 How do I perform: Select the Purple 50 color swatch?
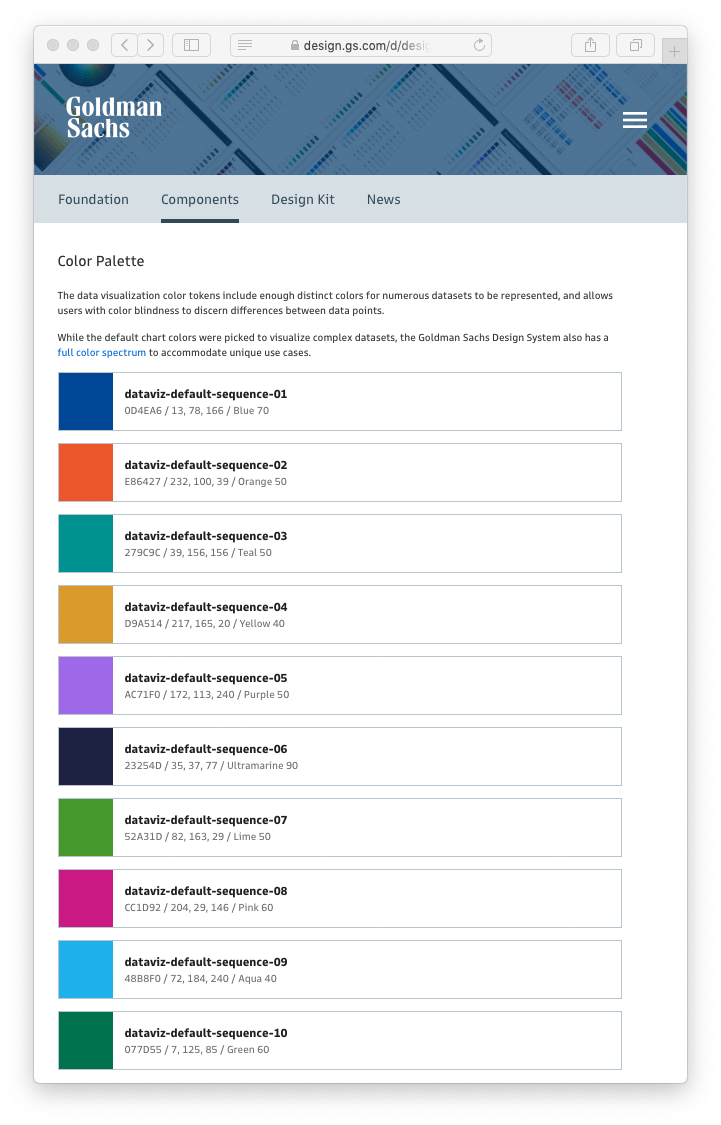tap(86, 685)
